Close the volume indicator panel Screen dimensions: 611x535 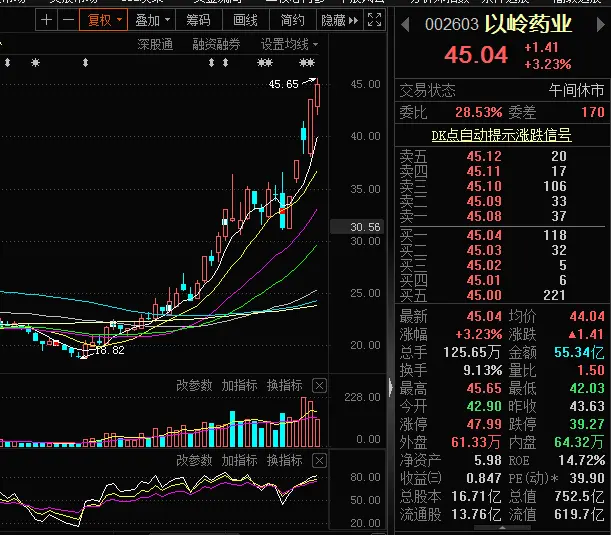pos(319,386)
